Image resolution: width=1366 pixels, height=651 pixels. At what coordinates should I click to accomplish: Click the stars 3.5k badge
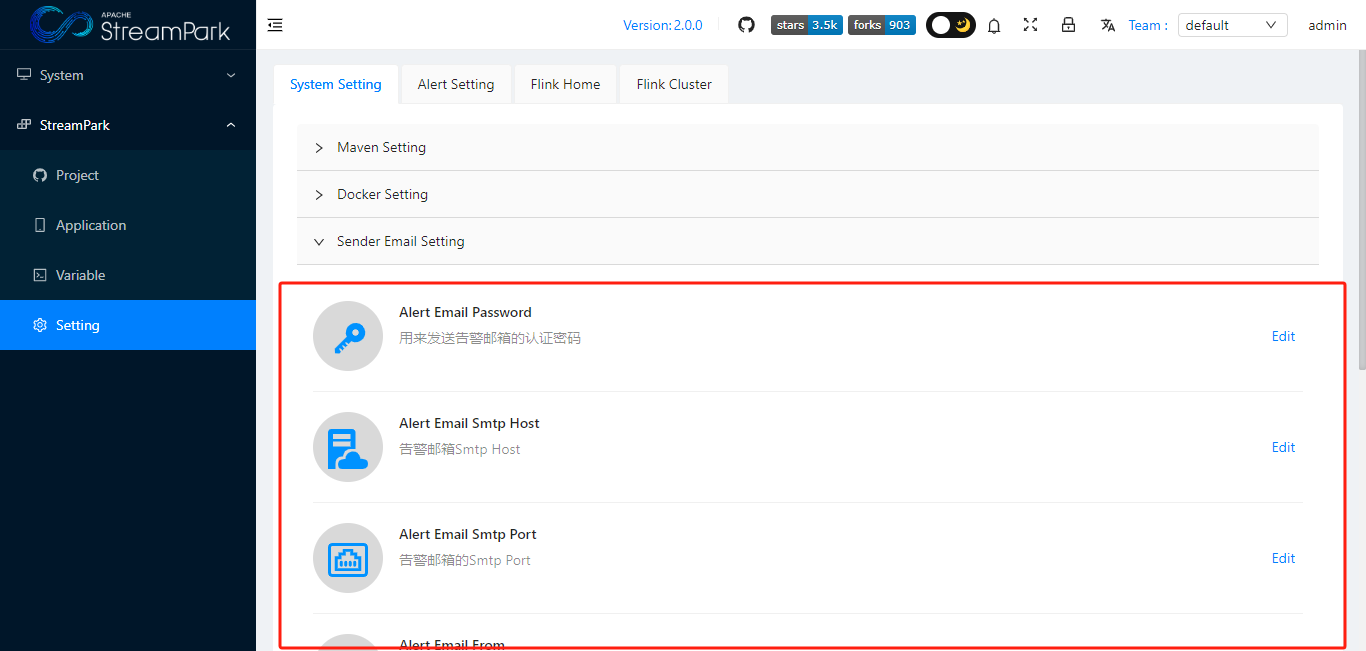coord(806,25)
